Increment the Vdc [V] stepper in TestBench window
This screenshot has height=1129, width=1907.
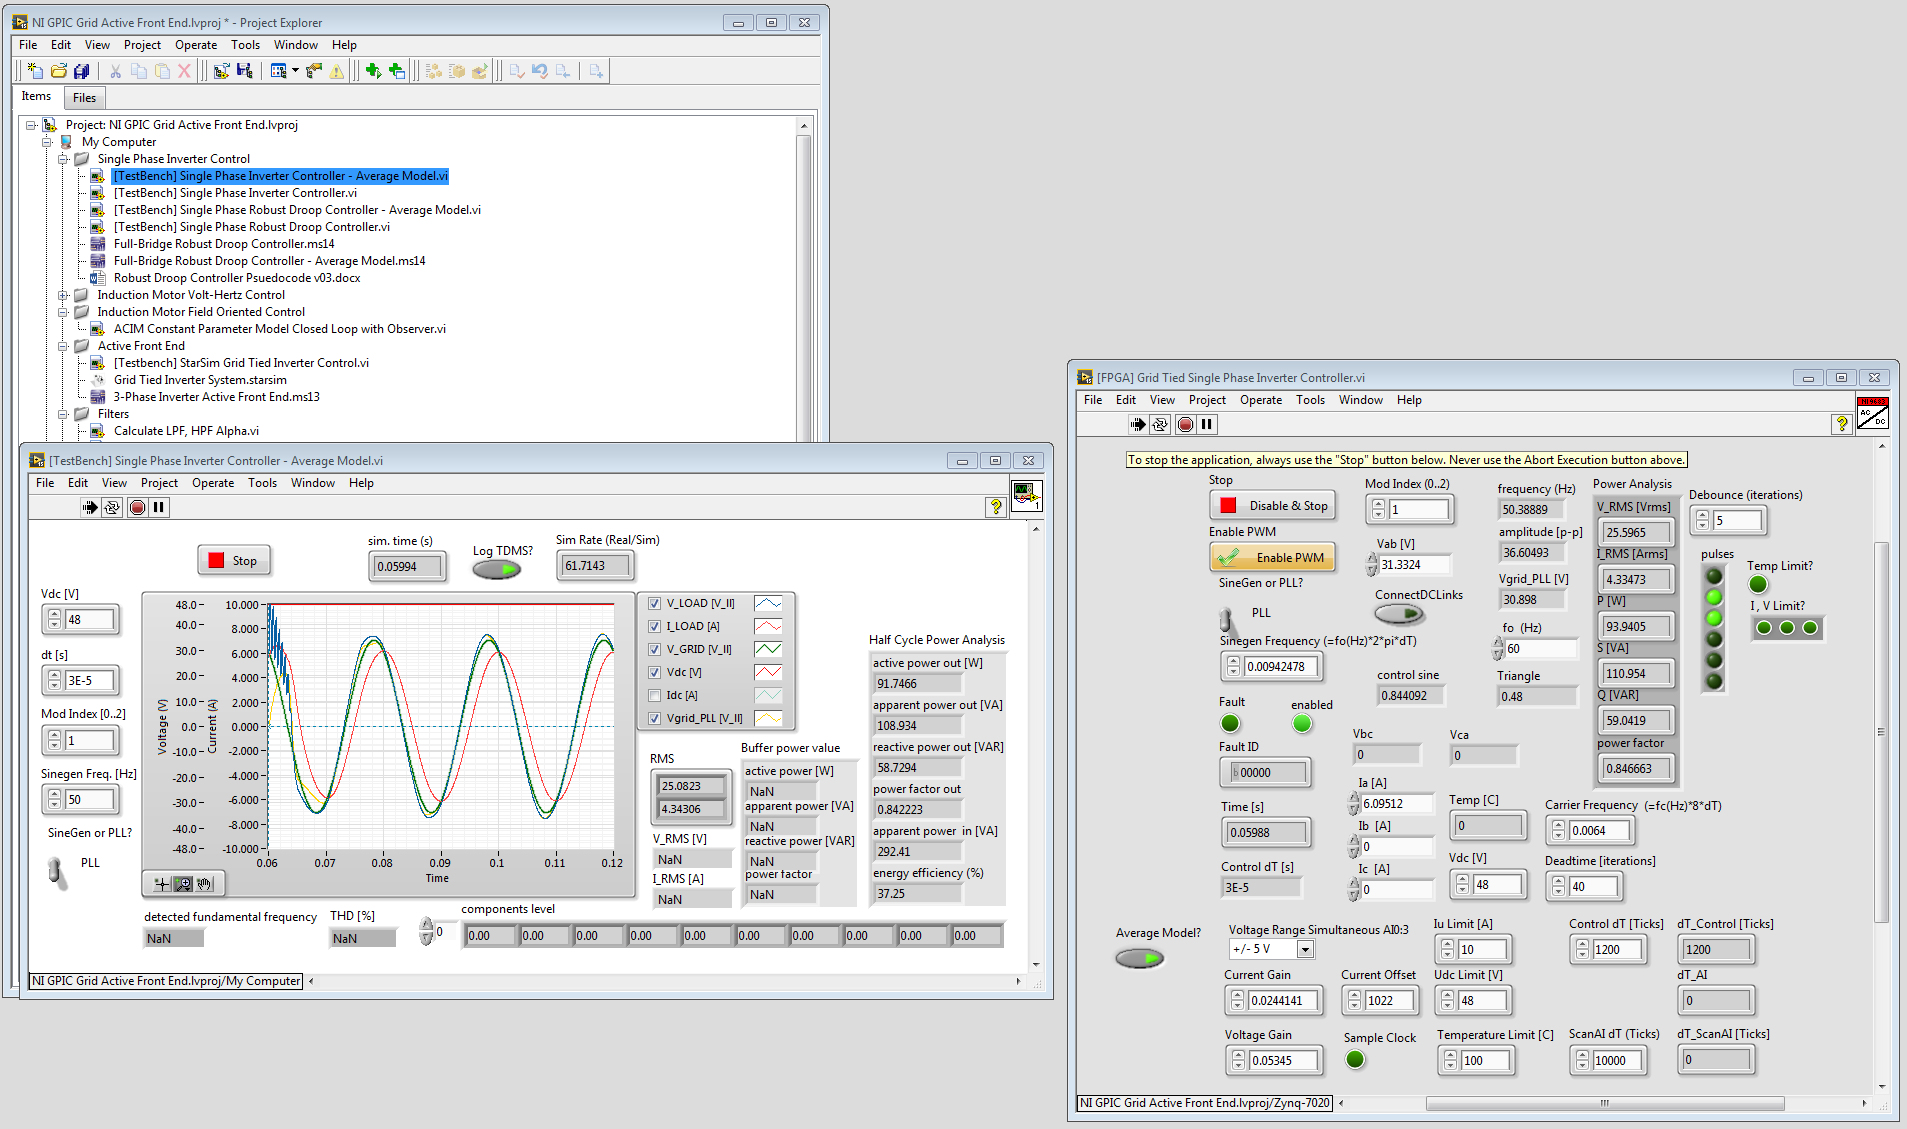pyautogui.click(x=54, y=615)
